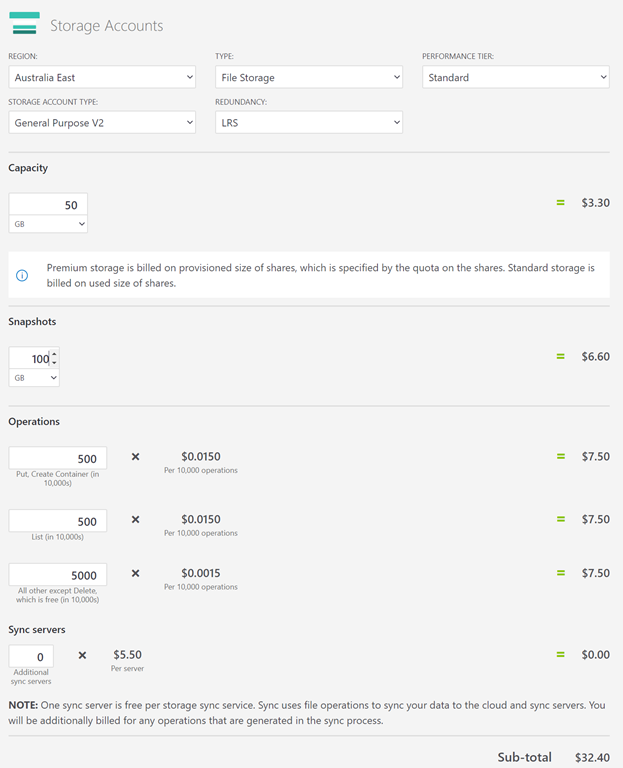The height and width of the screenshot is (768, 623).
Task: Increase Snapshots value with up stepper arrow
Action: coord(54,354)
